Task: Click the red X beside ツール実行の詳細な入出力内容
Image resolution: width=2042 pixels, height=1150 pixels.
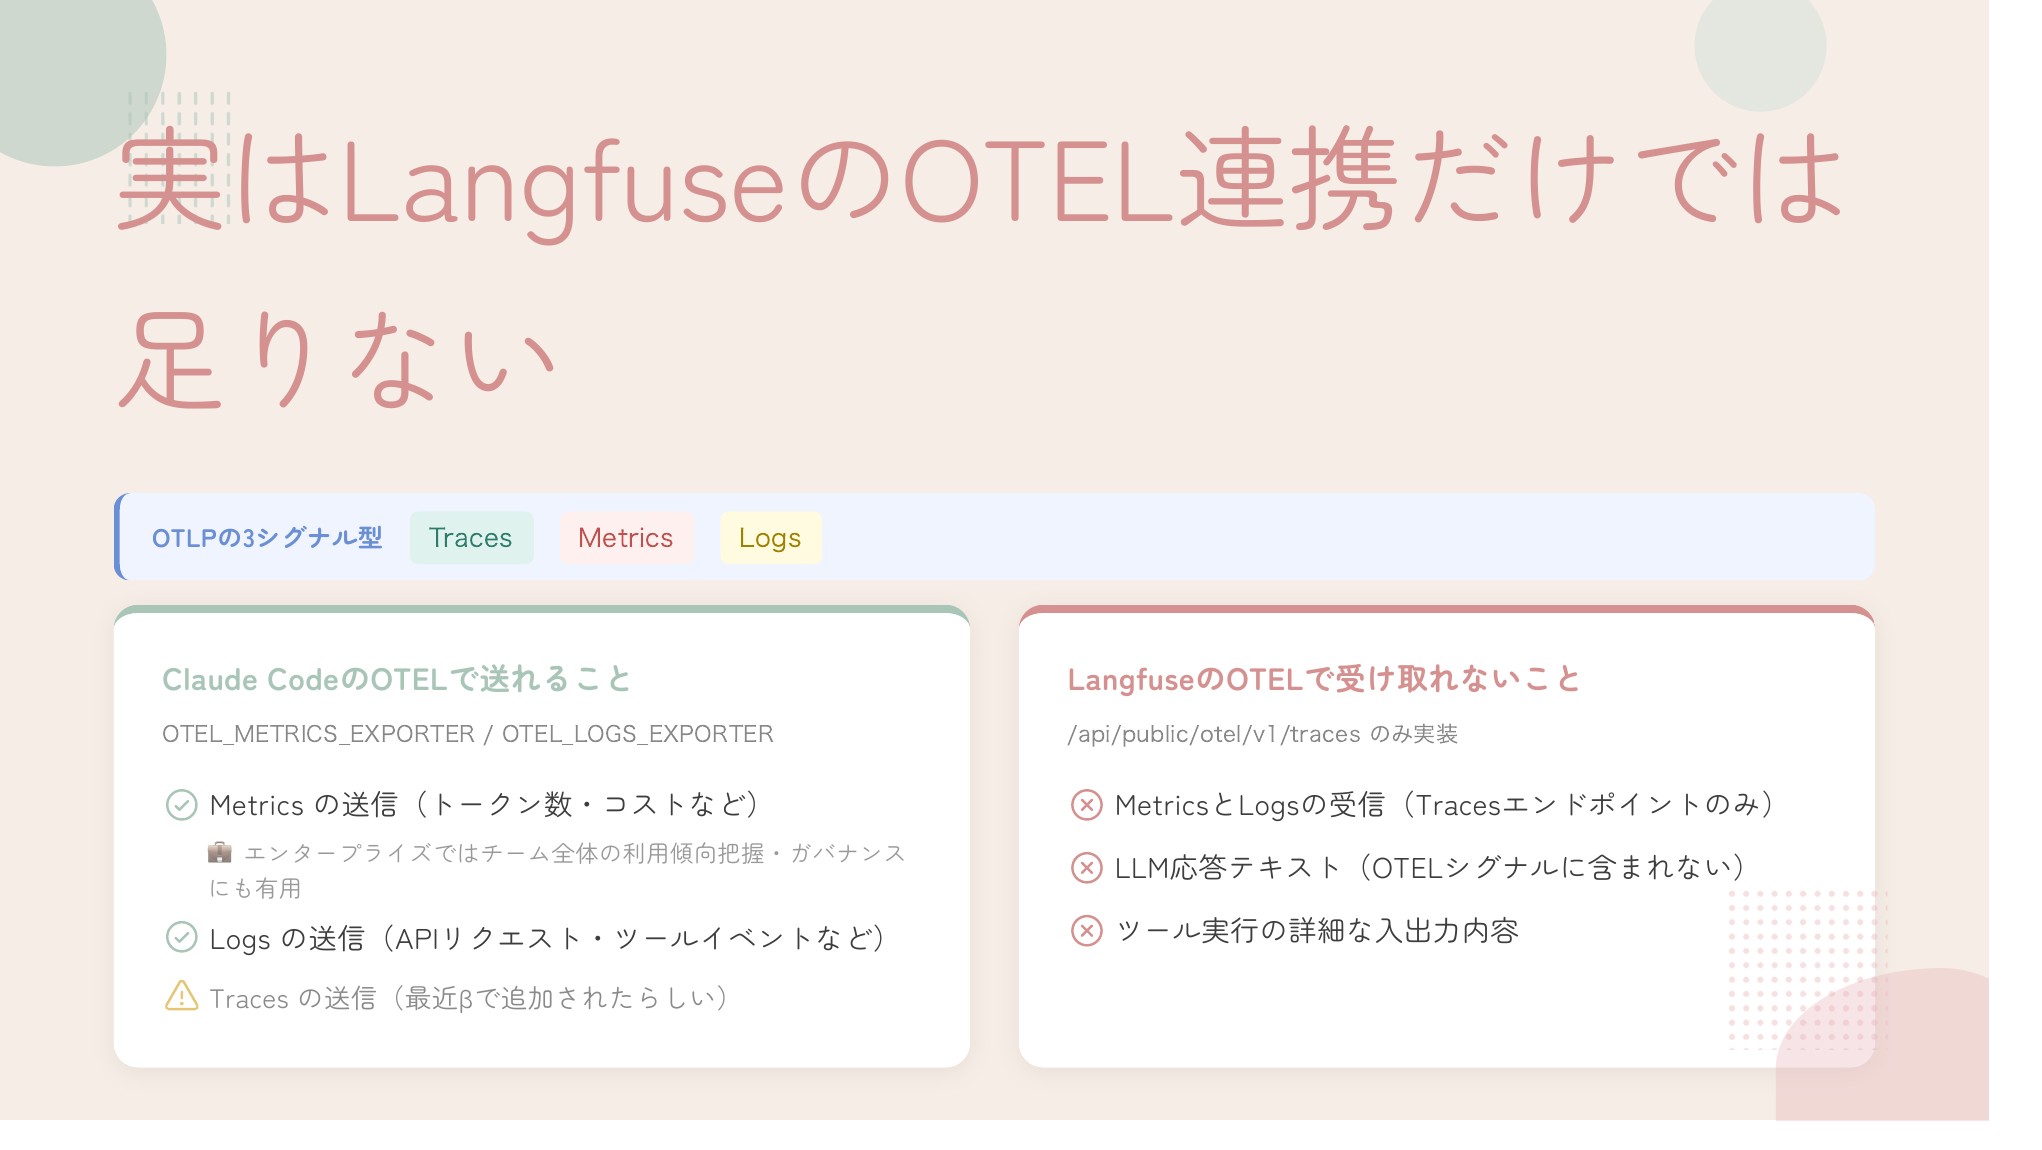Action: (1086, 931)
